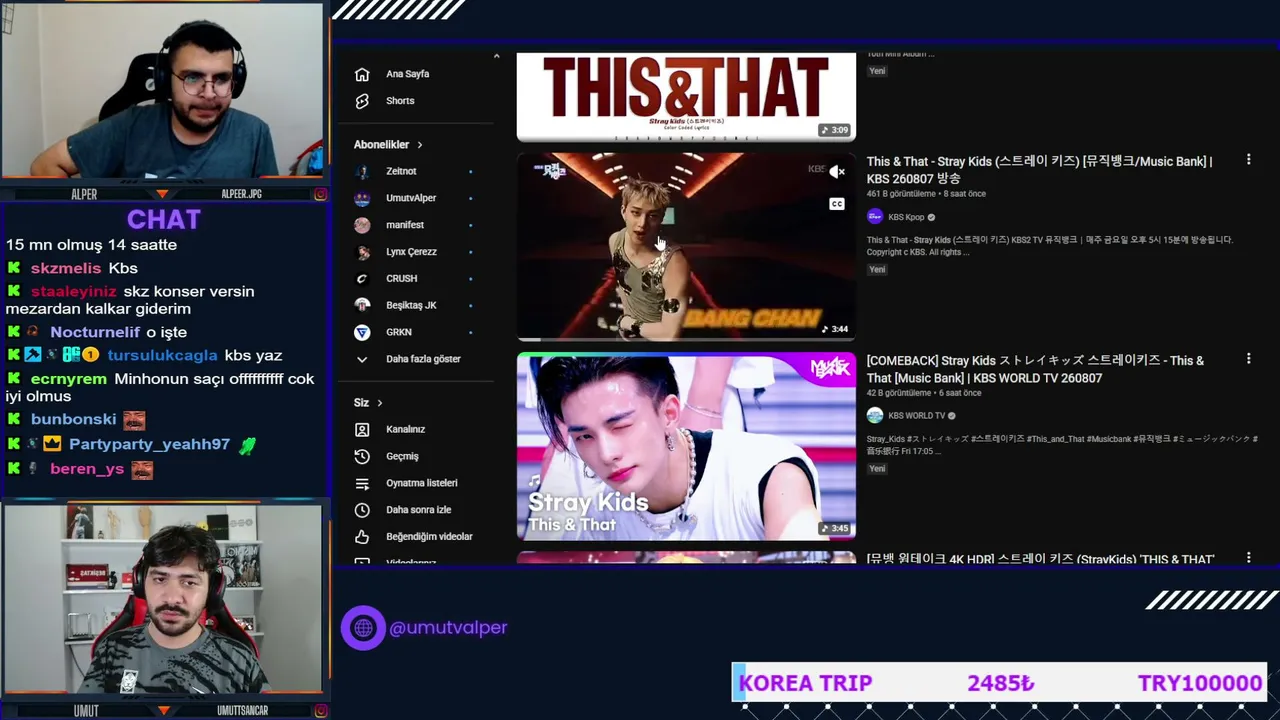Open the Zeitnot channel avatar

tap(362, 171)
